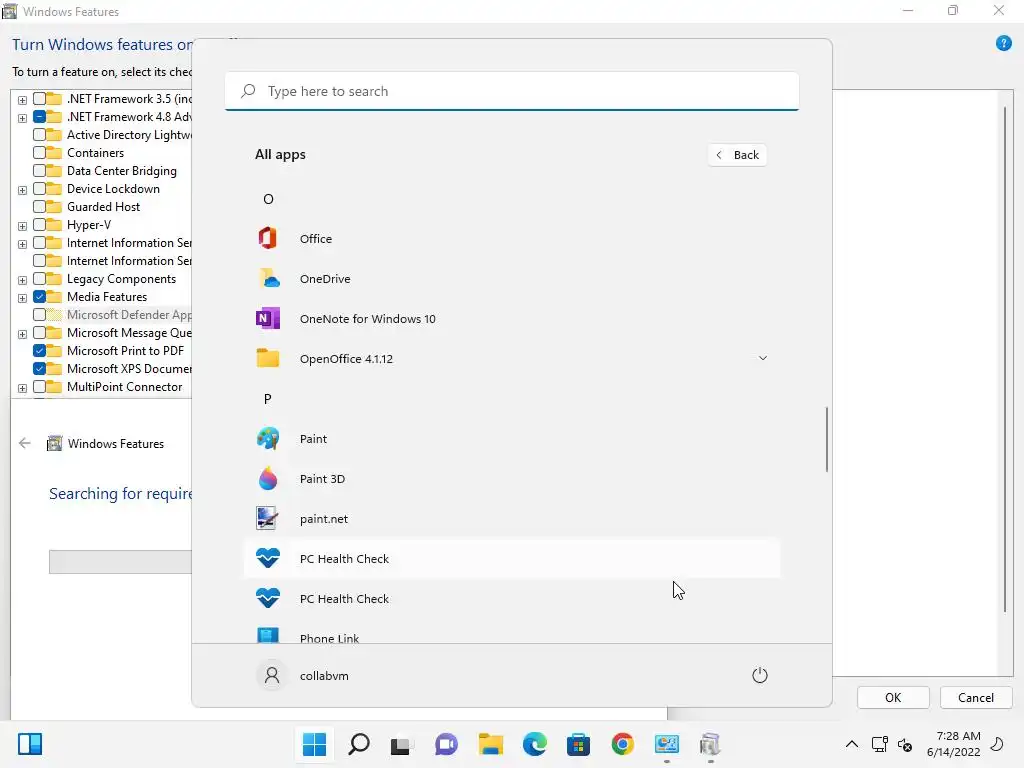Open Task View on the taskbar
This screenshot has height=768, width=1024.
click(x=402, y=744)
